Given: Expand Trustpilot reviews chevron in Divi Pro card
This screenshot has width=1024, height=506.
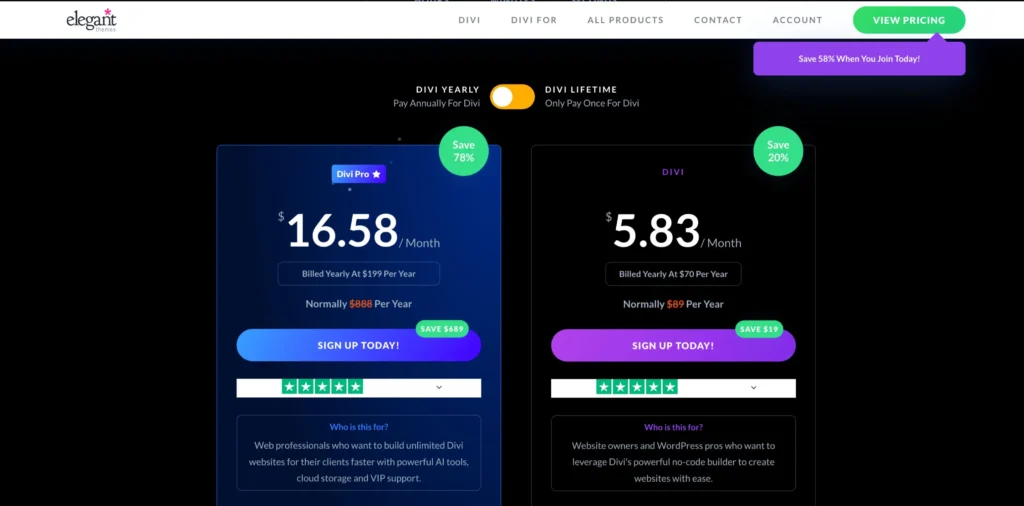Looking at the screenshot, I should click(439, 387).
